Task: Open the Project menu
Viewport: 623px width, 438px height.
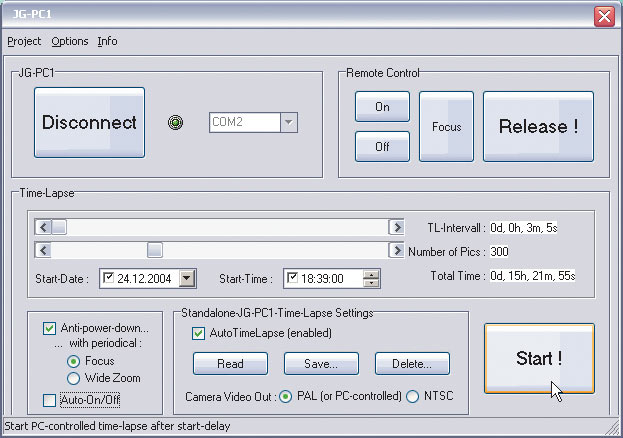Action: pyautogui.click(x=24, y=42)
